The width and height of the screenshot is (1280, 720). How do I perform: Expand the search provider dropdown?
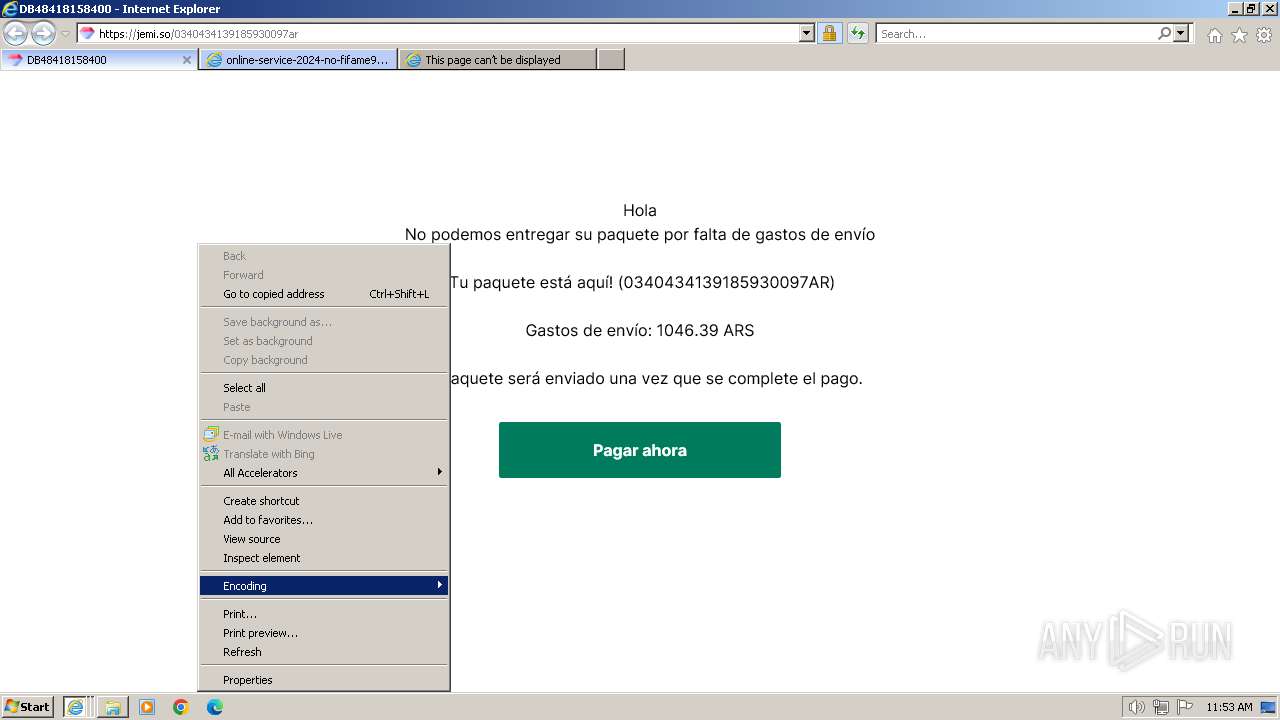[1181, 33]
